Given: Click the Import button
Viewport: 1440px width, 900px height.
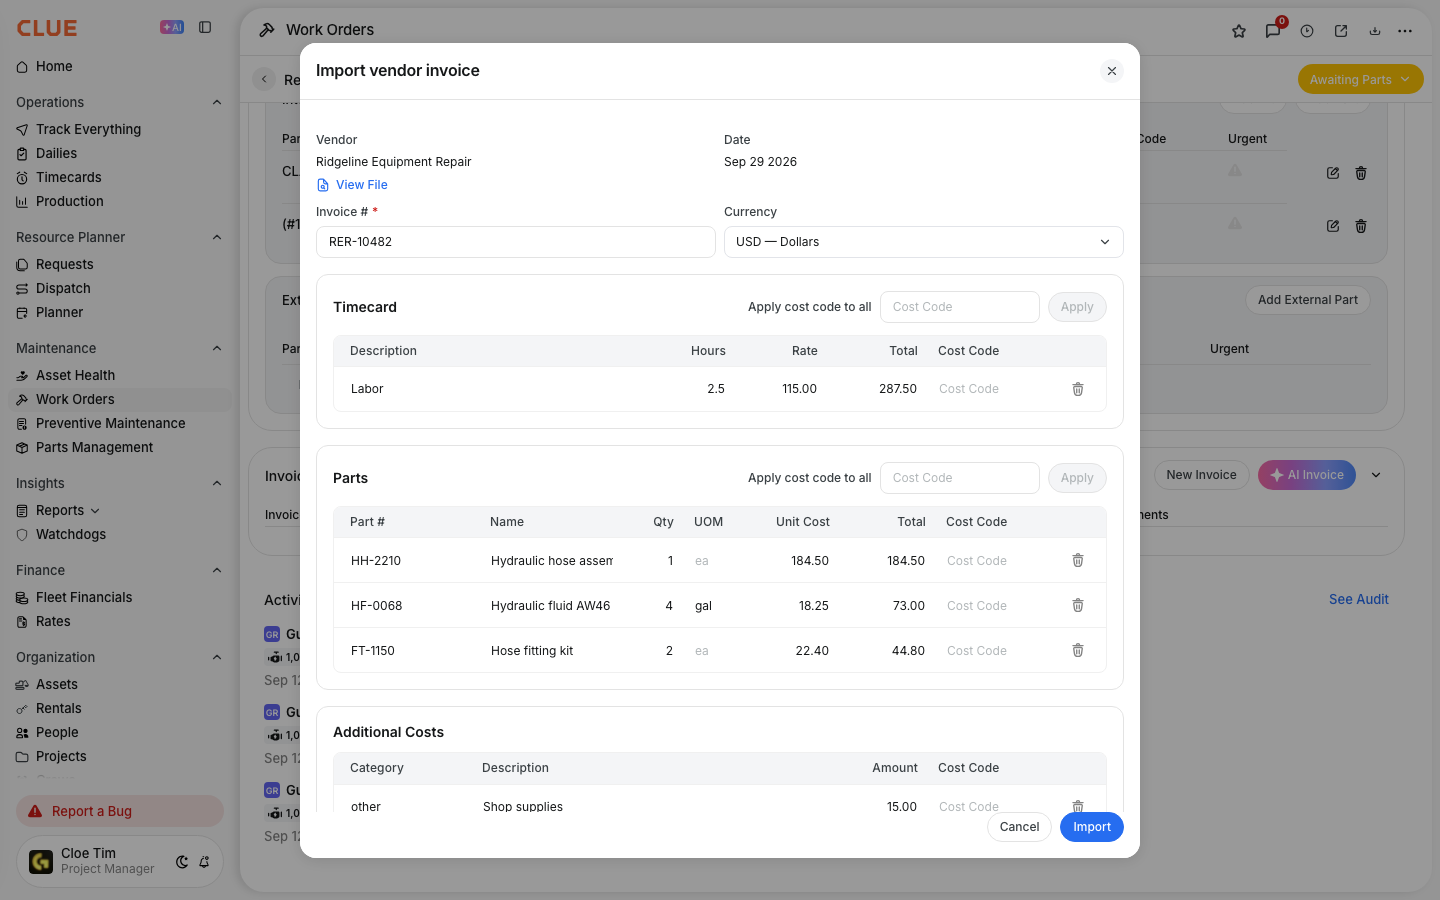Looking at the screenshot, I should pyautogui.click(x=1092, y=827).
